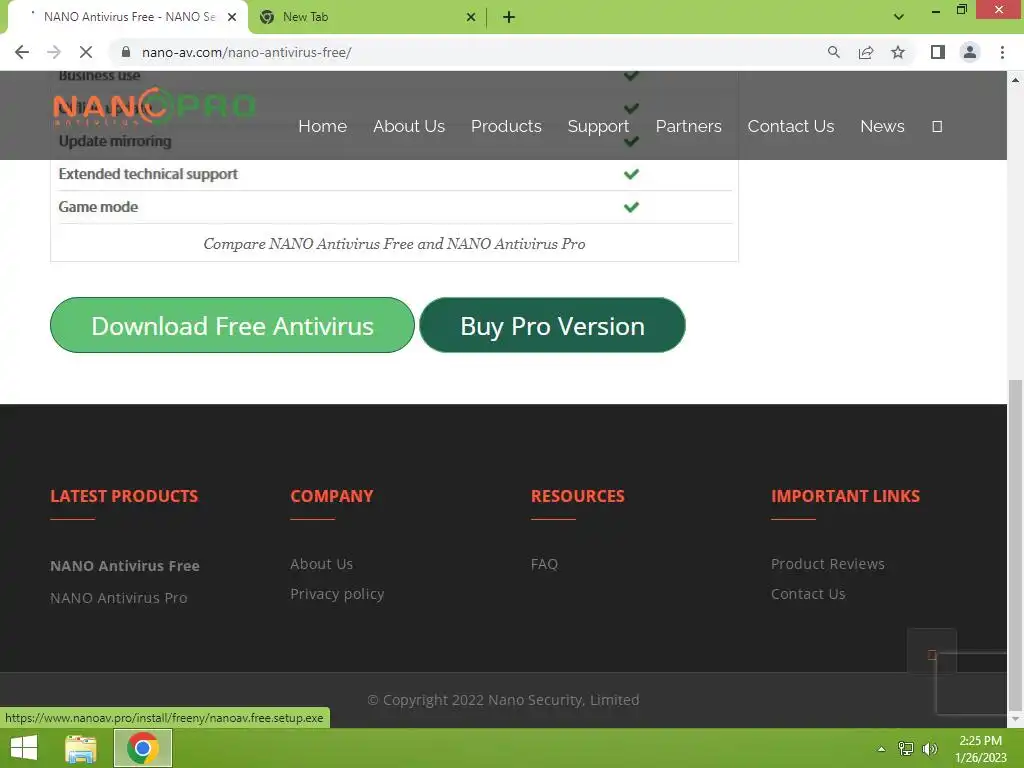The width and height of the screenshot is (1024, 768).
Task: Open the Home menu item
Action: [323, 126]
